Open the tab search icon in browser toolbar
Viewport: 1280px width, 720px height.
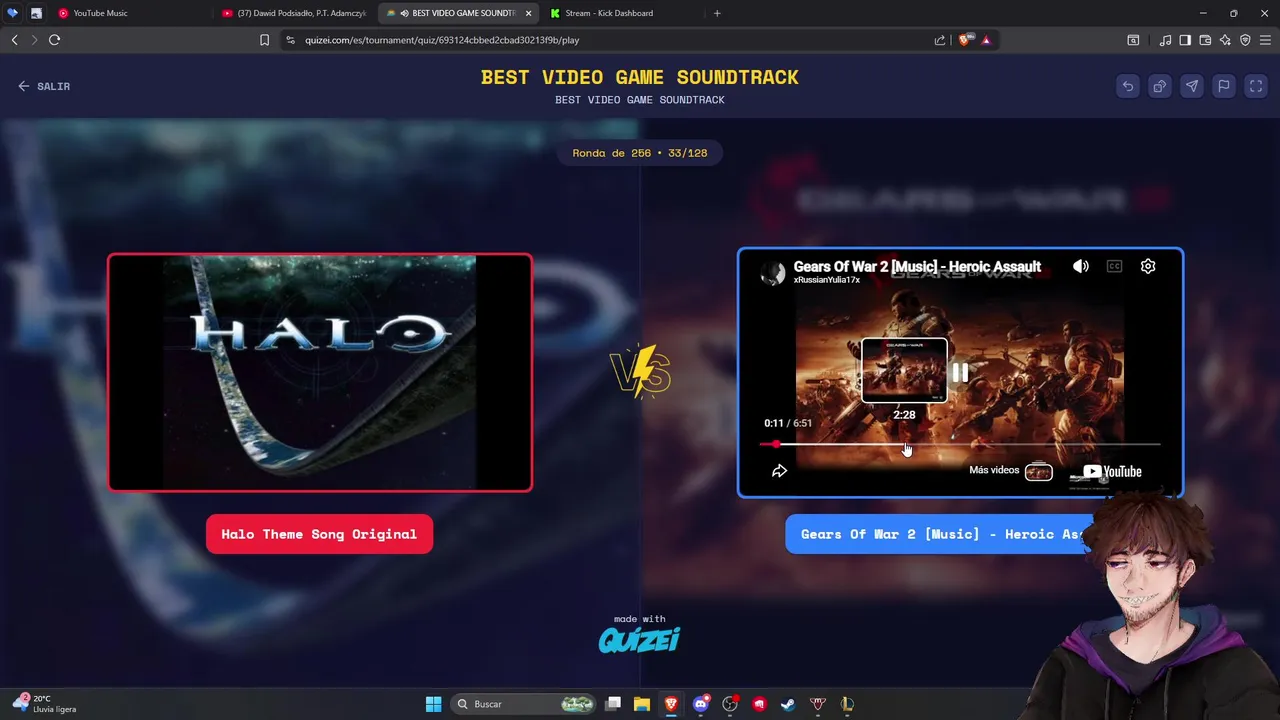point(1133,40)
